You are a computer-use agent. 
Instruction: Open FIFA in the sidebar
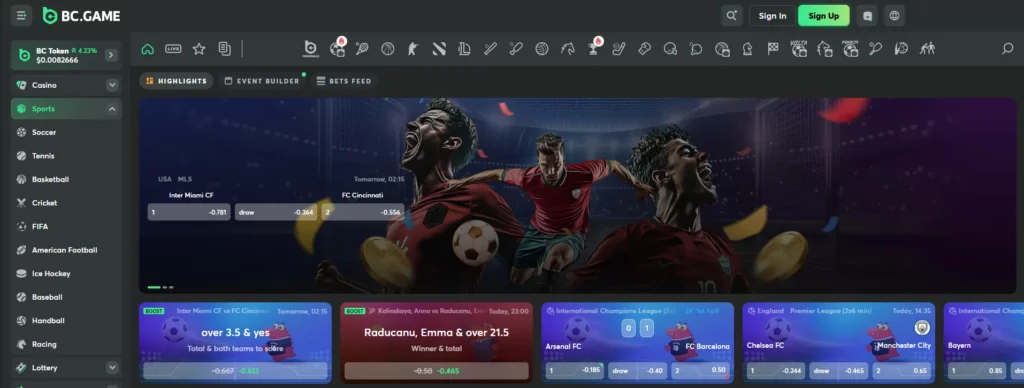pos(66,227)
